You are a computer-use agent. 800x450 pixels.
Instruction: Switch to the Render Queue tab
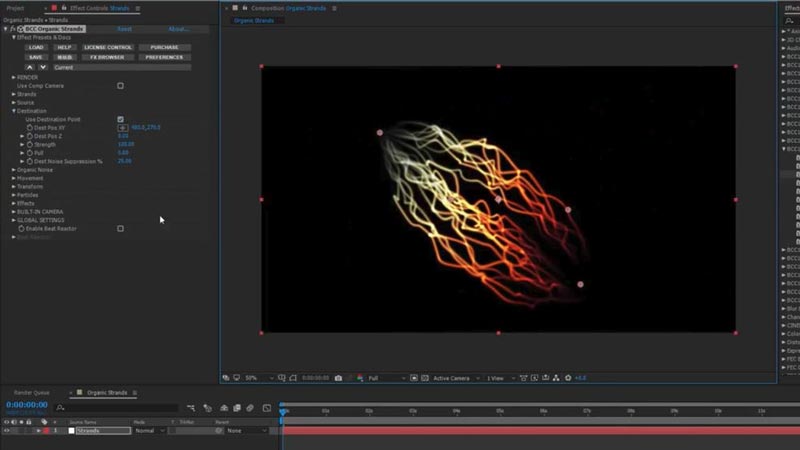coord(32,392)
